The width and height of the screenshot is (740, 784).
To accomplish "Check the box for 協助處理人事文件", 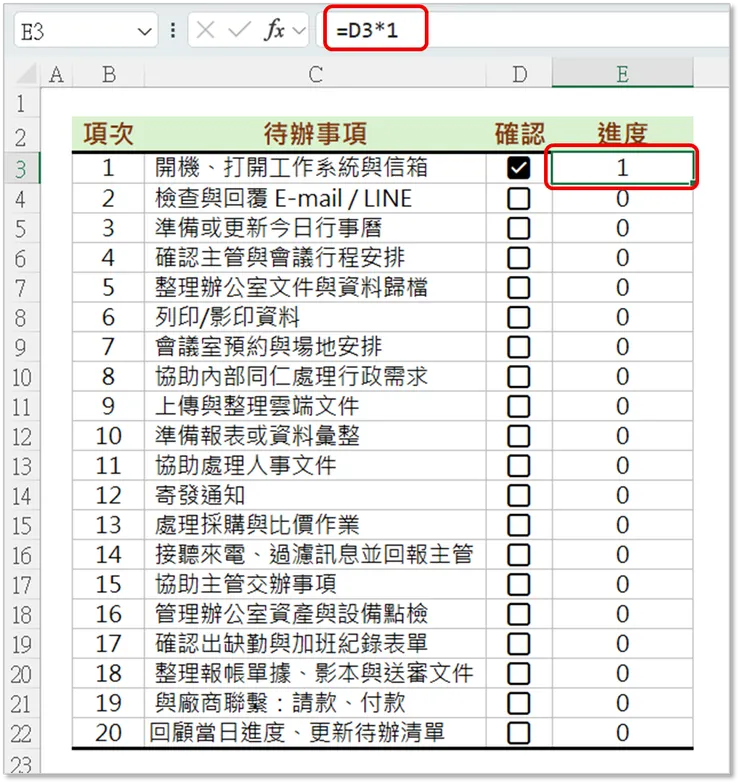I will point(518,466).
